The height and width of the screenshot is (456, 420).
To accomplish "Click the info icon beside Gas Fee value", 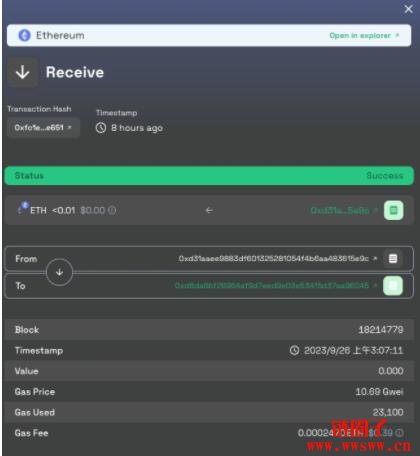I will 399,433.
